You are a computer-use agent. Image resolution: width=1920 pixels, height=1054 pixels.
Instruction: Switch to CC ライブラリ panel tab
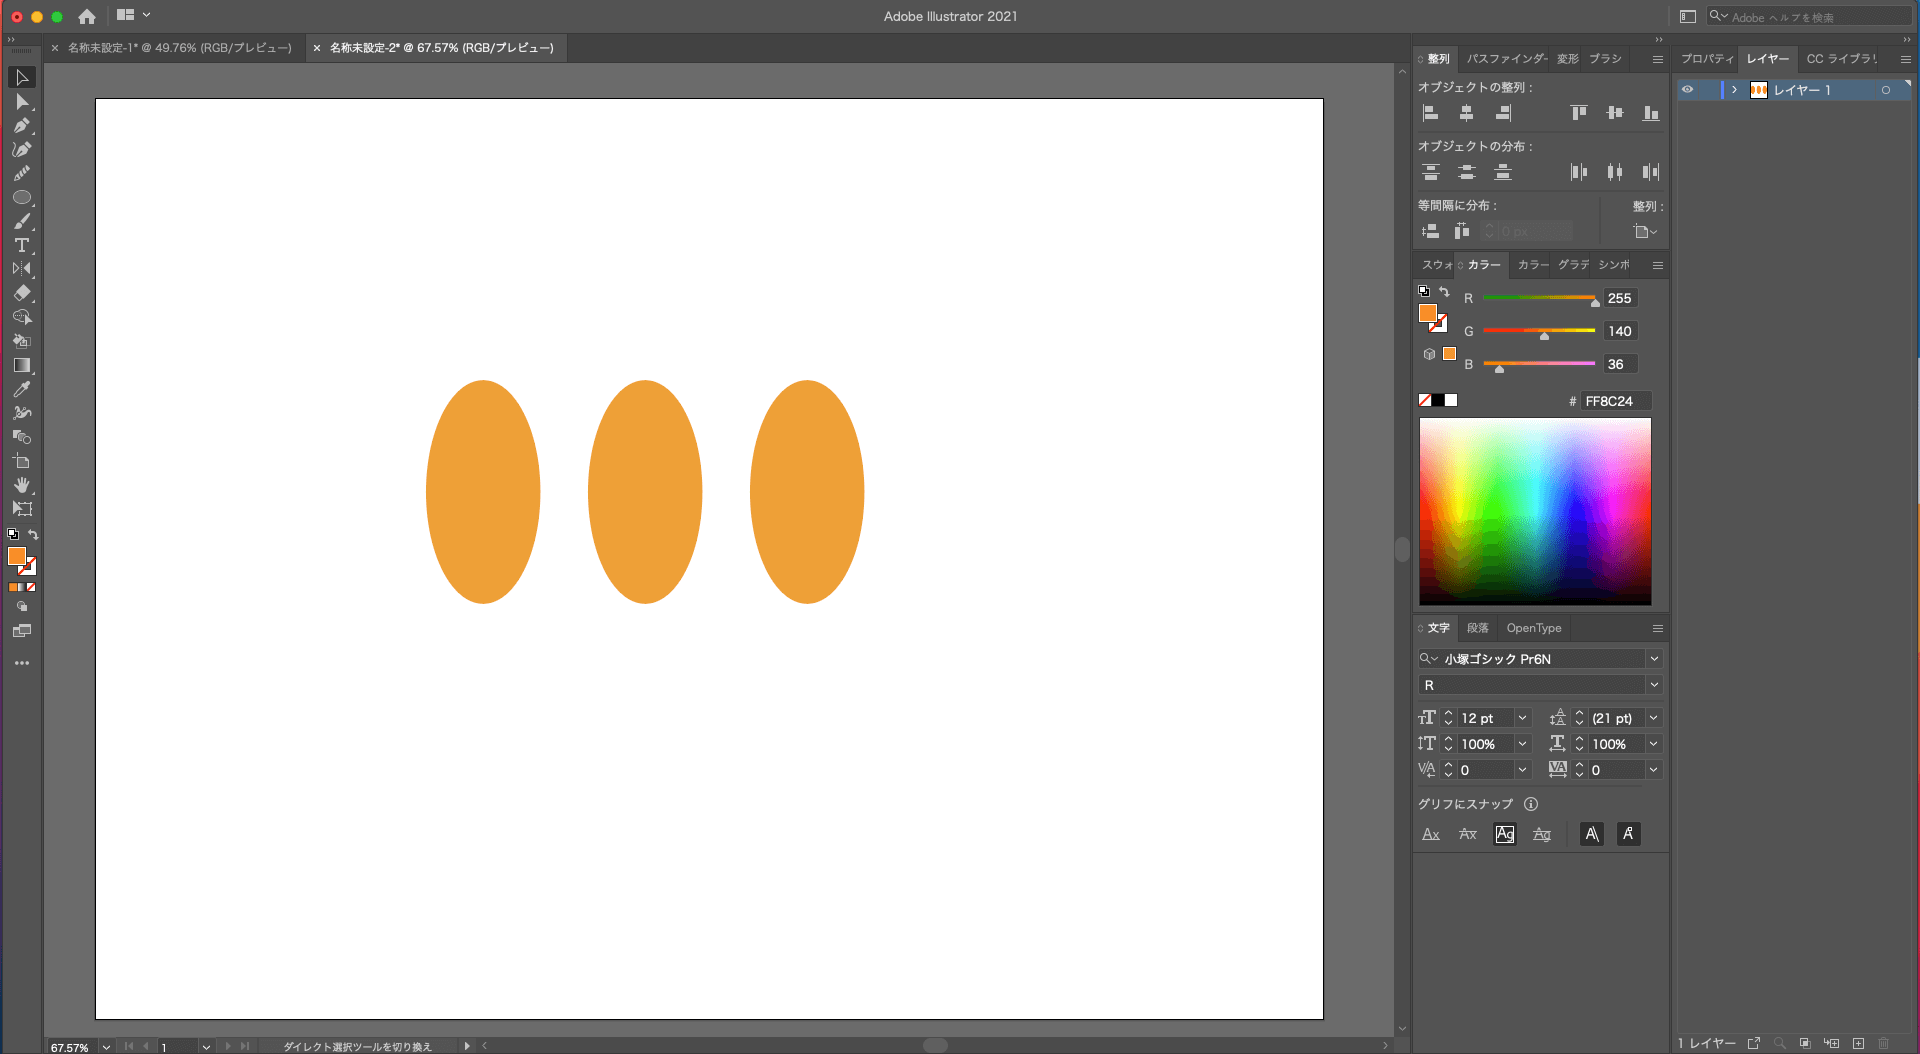(1841, 59)
